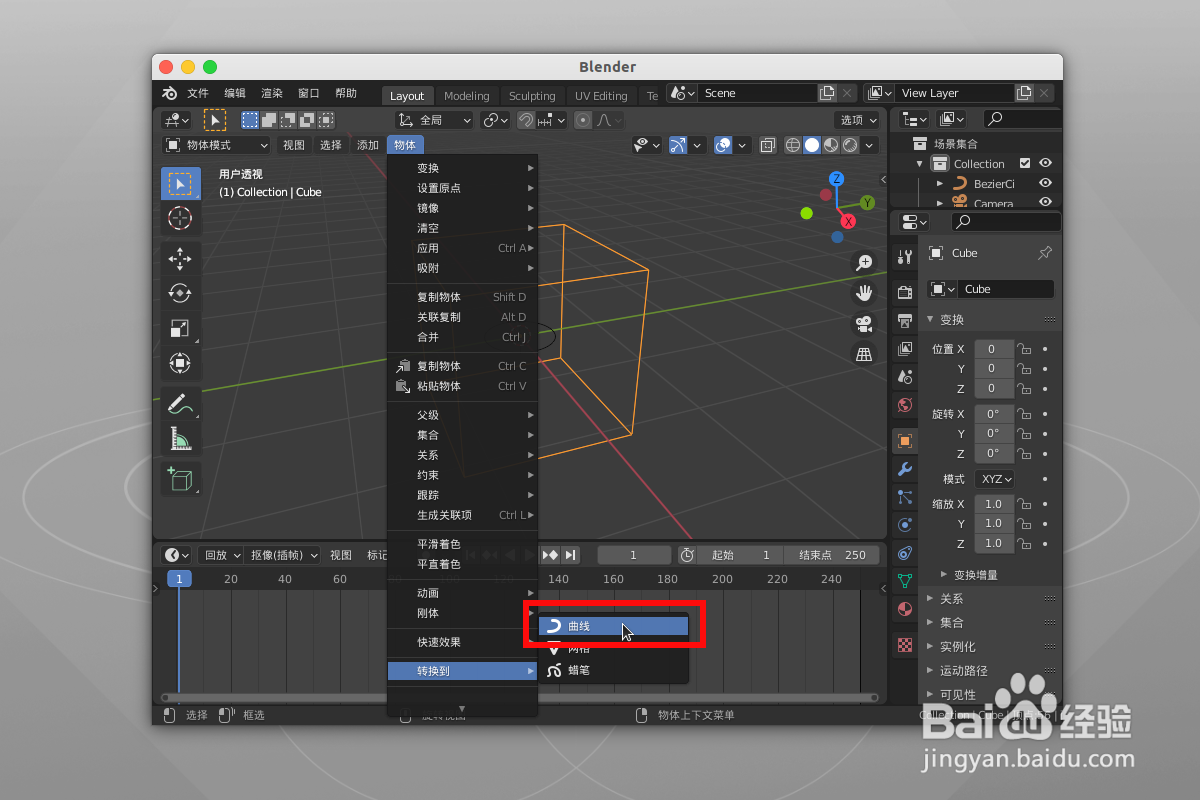Toggle visibility of BezierCi in the outliner
This screenshot has height=800, width=1200.
1045,183
